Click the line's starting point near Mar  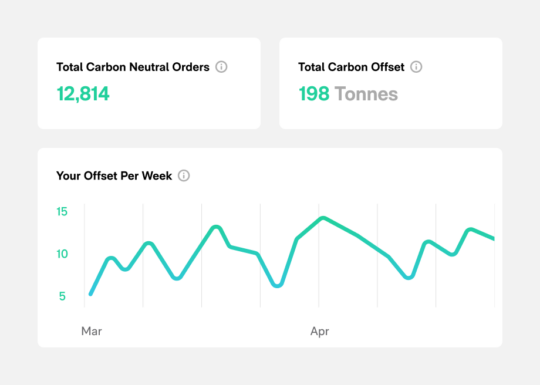[x=91, y=294]
